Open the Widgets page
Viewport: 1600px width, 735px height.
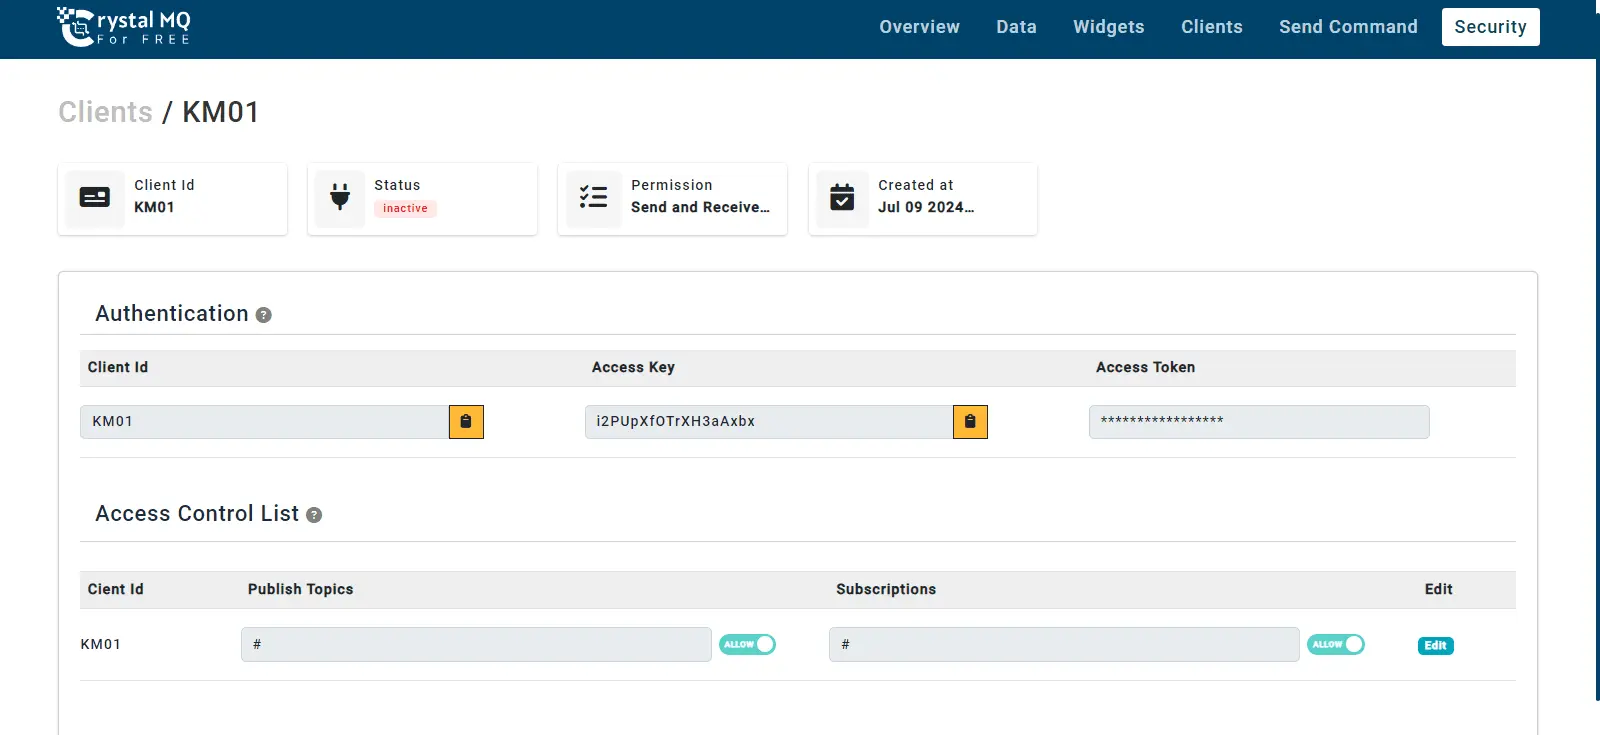(x=1108, y=27)
